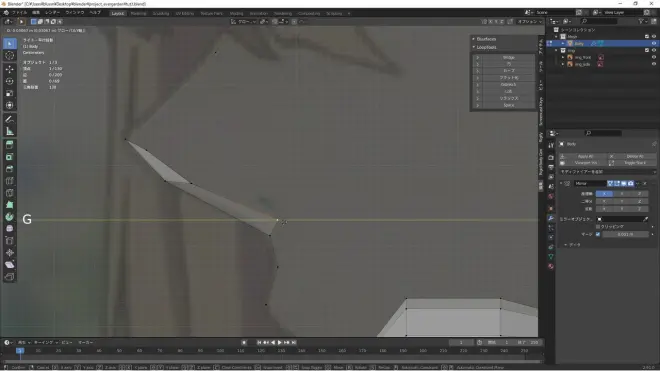The width and height of the screenshot is (660, 371).
Task: Open the Render menu
Action: click(53, 13)
